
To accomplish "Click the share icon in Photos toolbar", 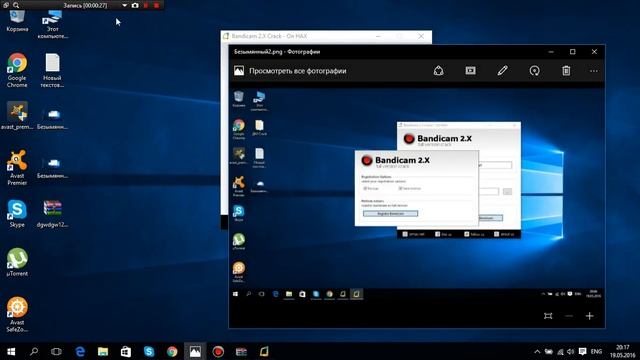I will point(438,71).
